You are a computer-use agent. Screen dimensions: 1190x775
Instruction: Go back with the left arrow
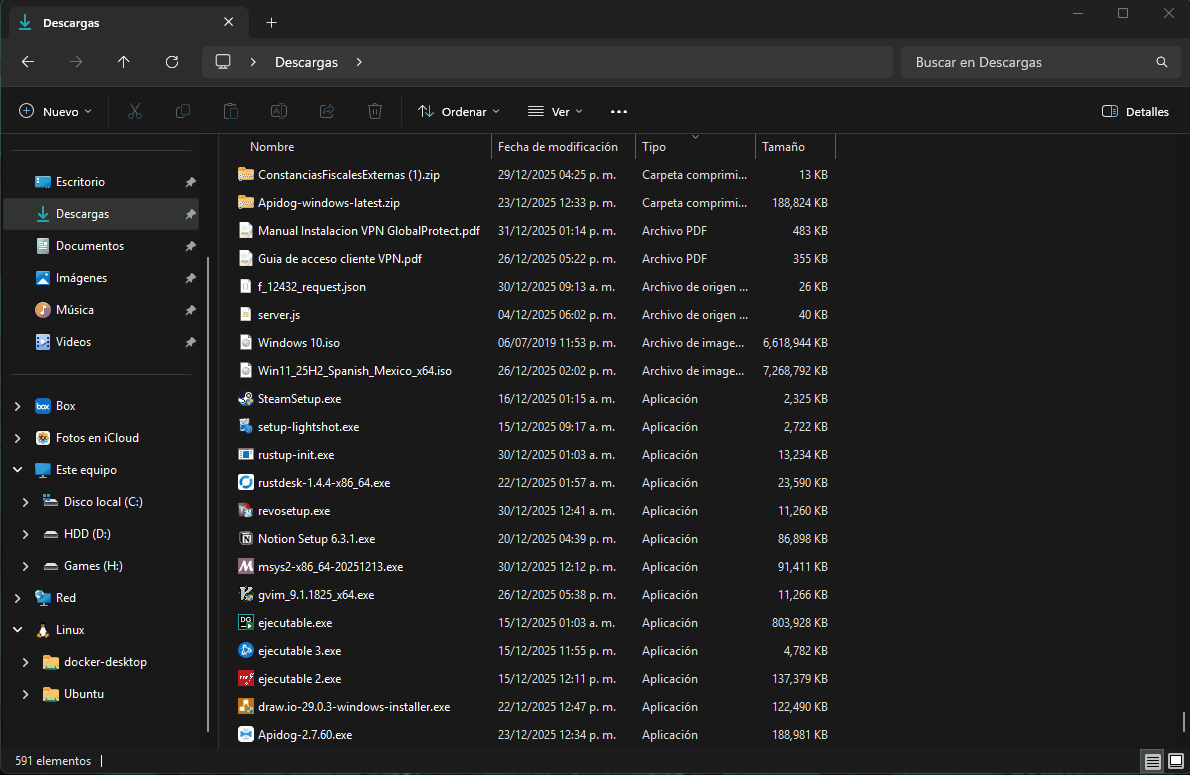coord(28,62)
